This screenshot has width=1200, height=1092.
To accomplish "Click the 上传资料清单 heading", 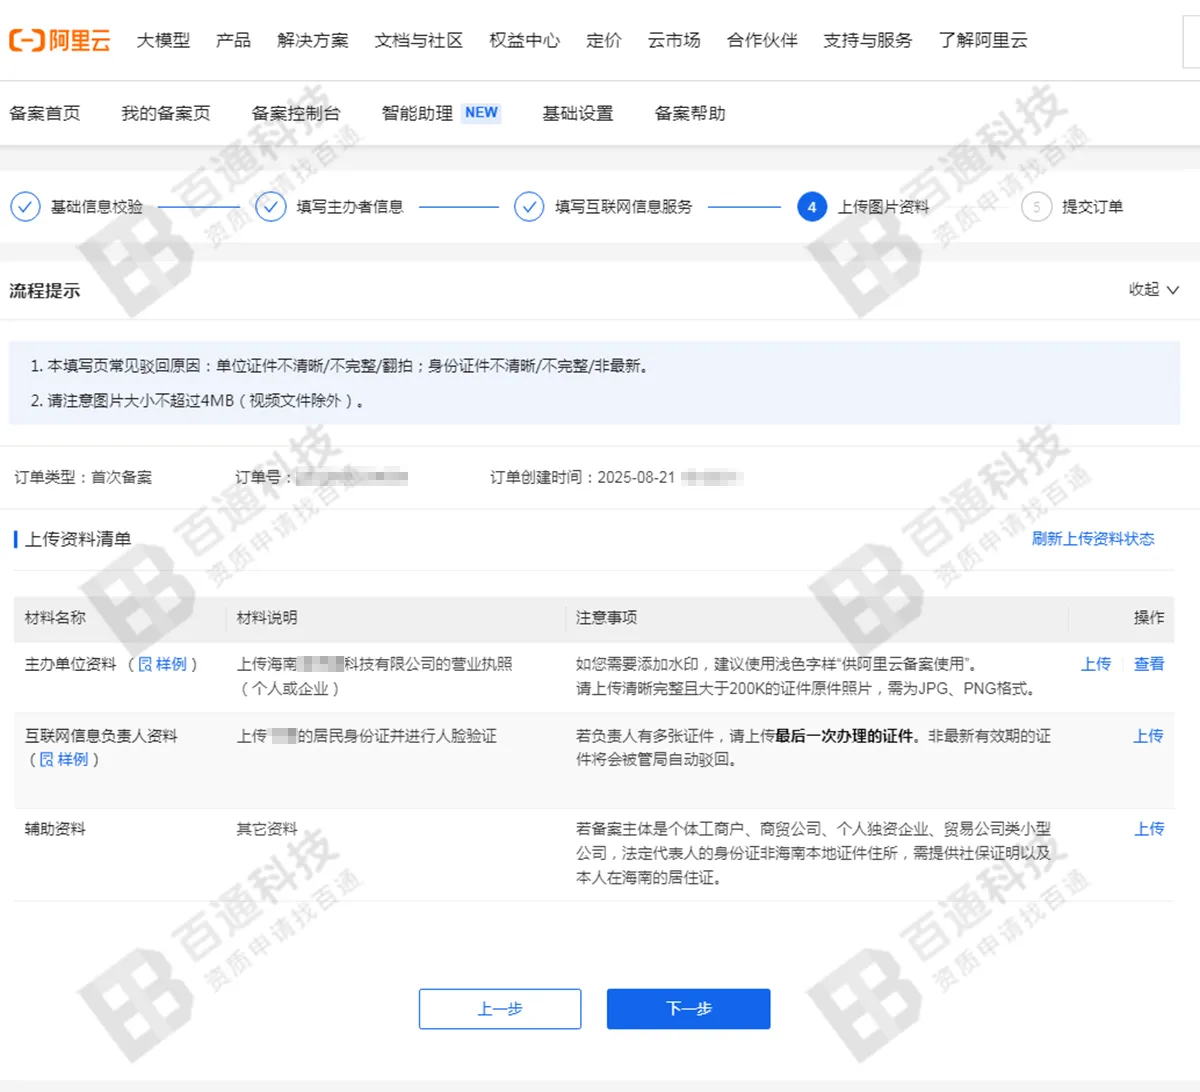I will tap(78, 539).
